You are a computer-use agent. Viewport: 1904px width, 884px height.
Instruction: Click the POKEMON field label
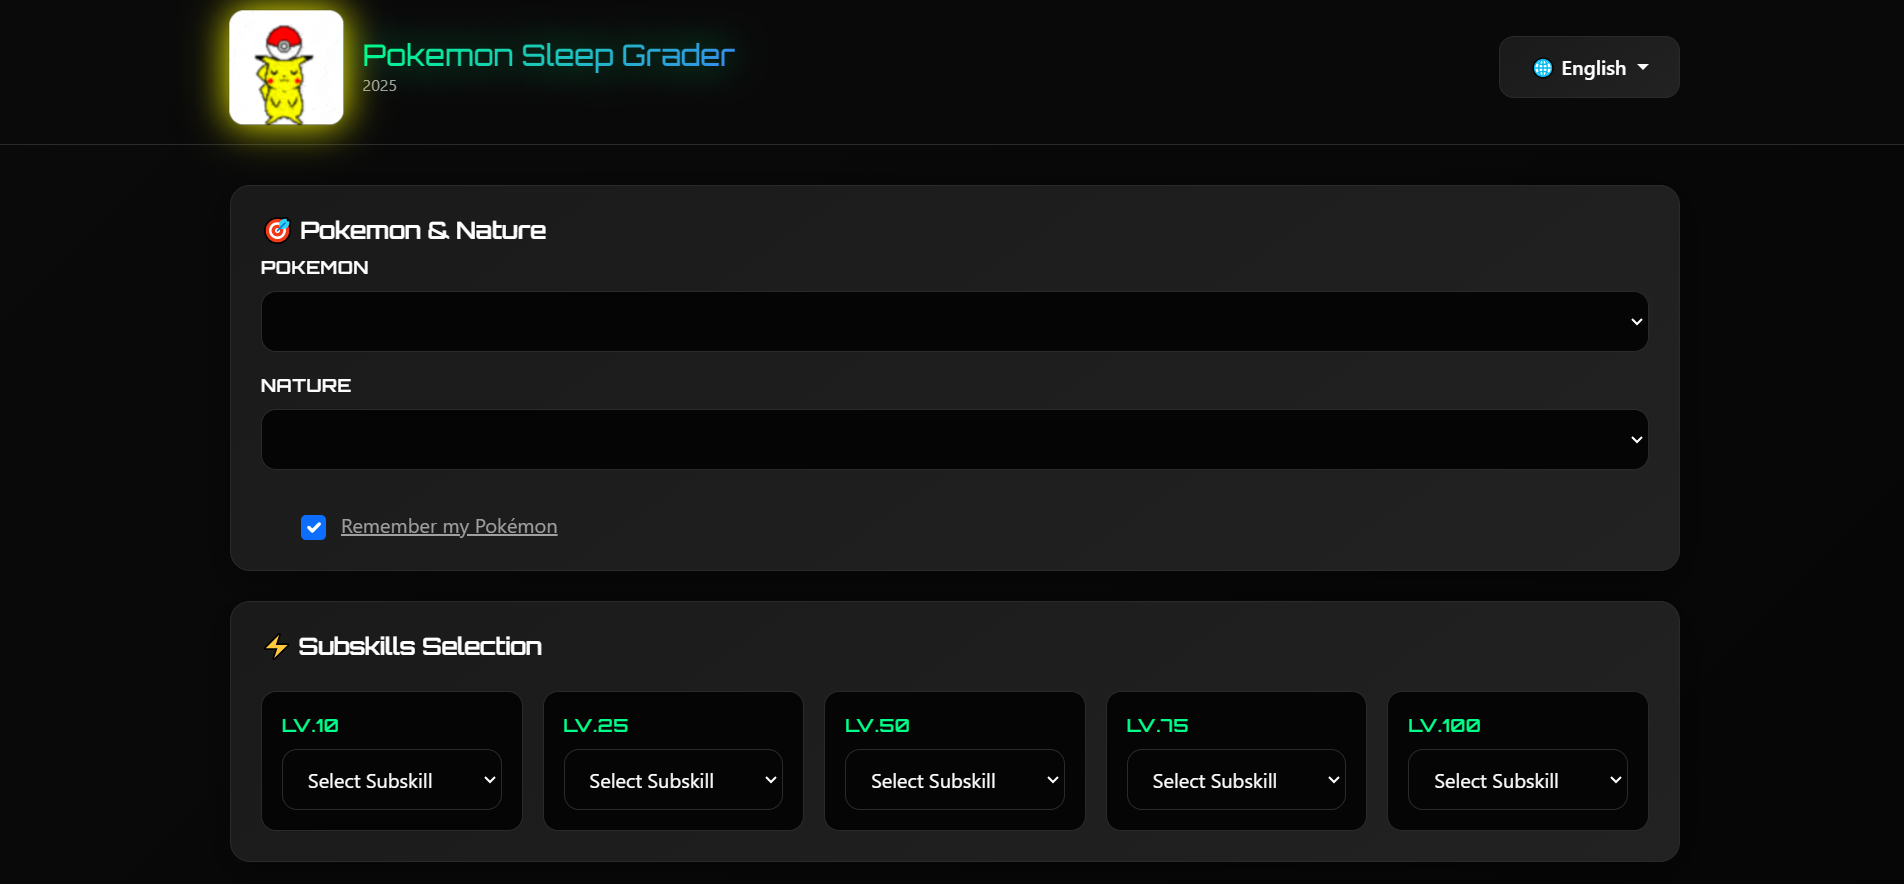pos(314,267)
